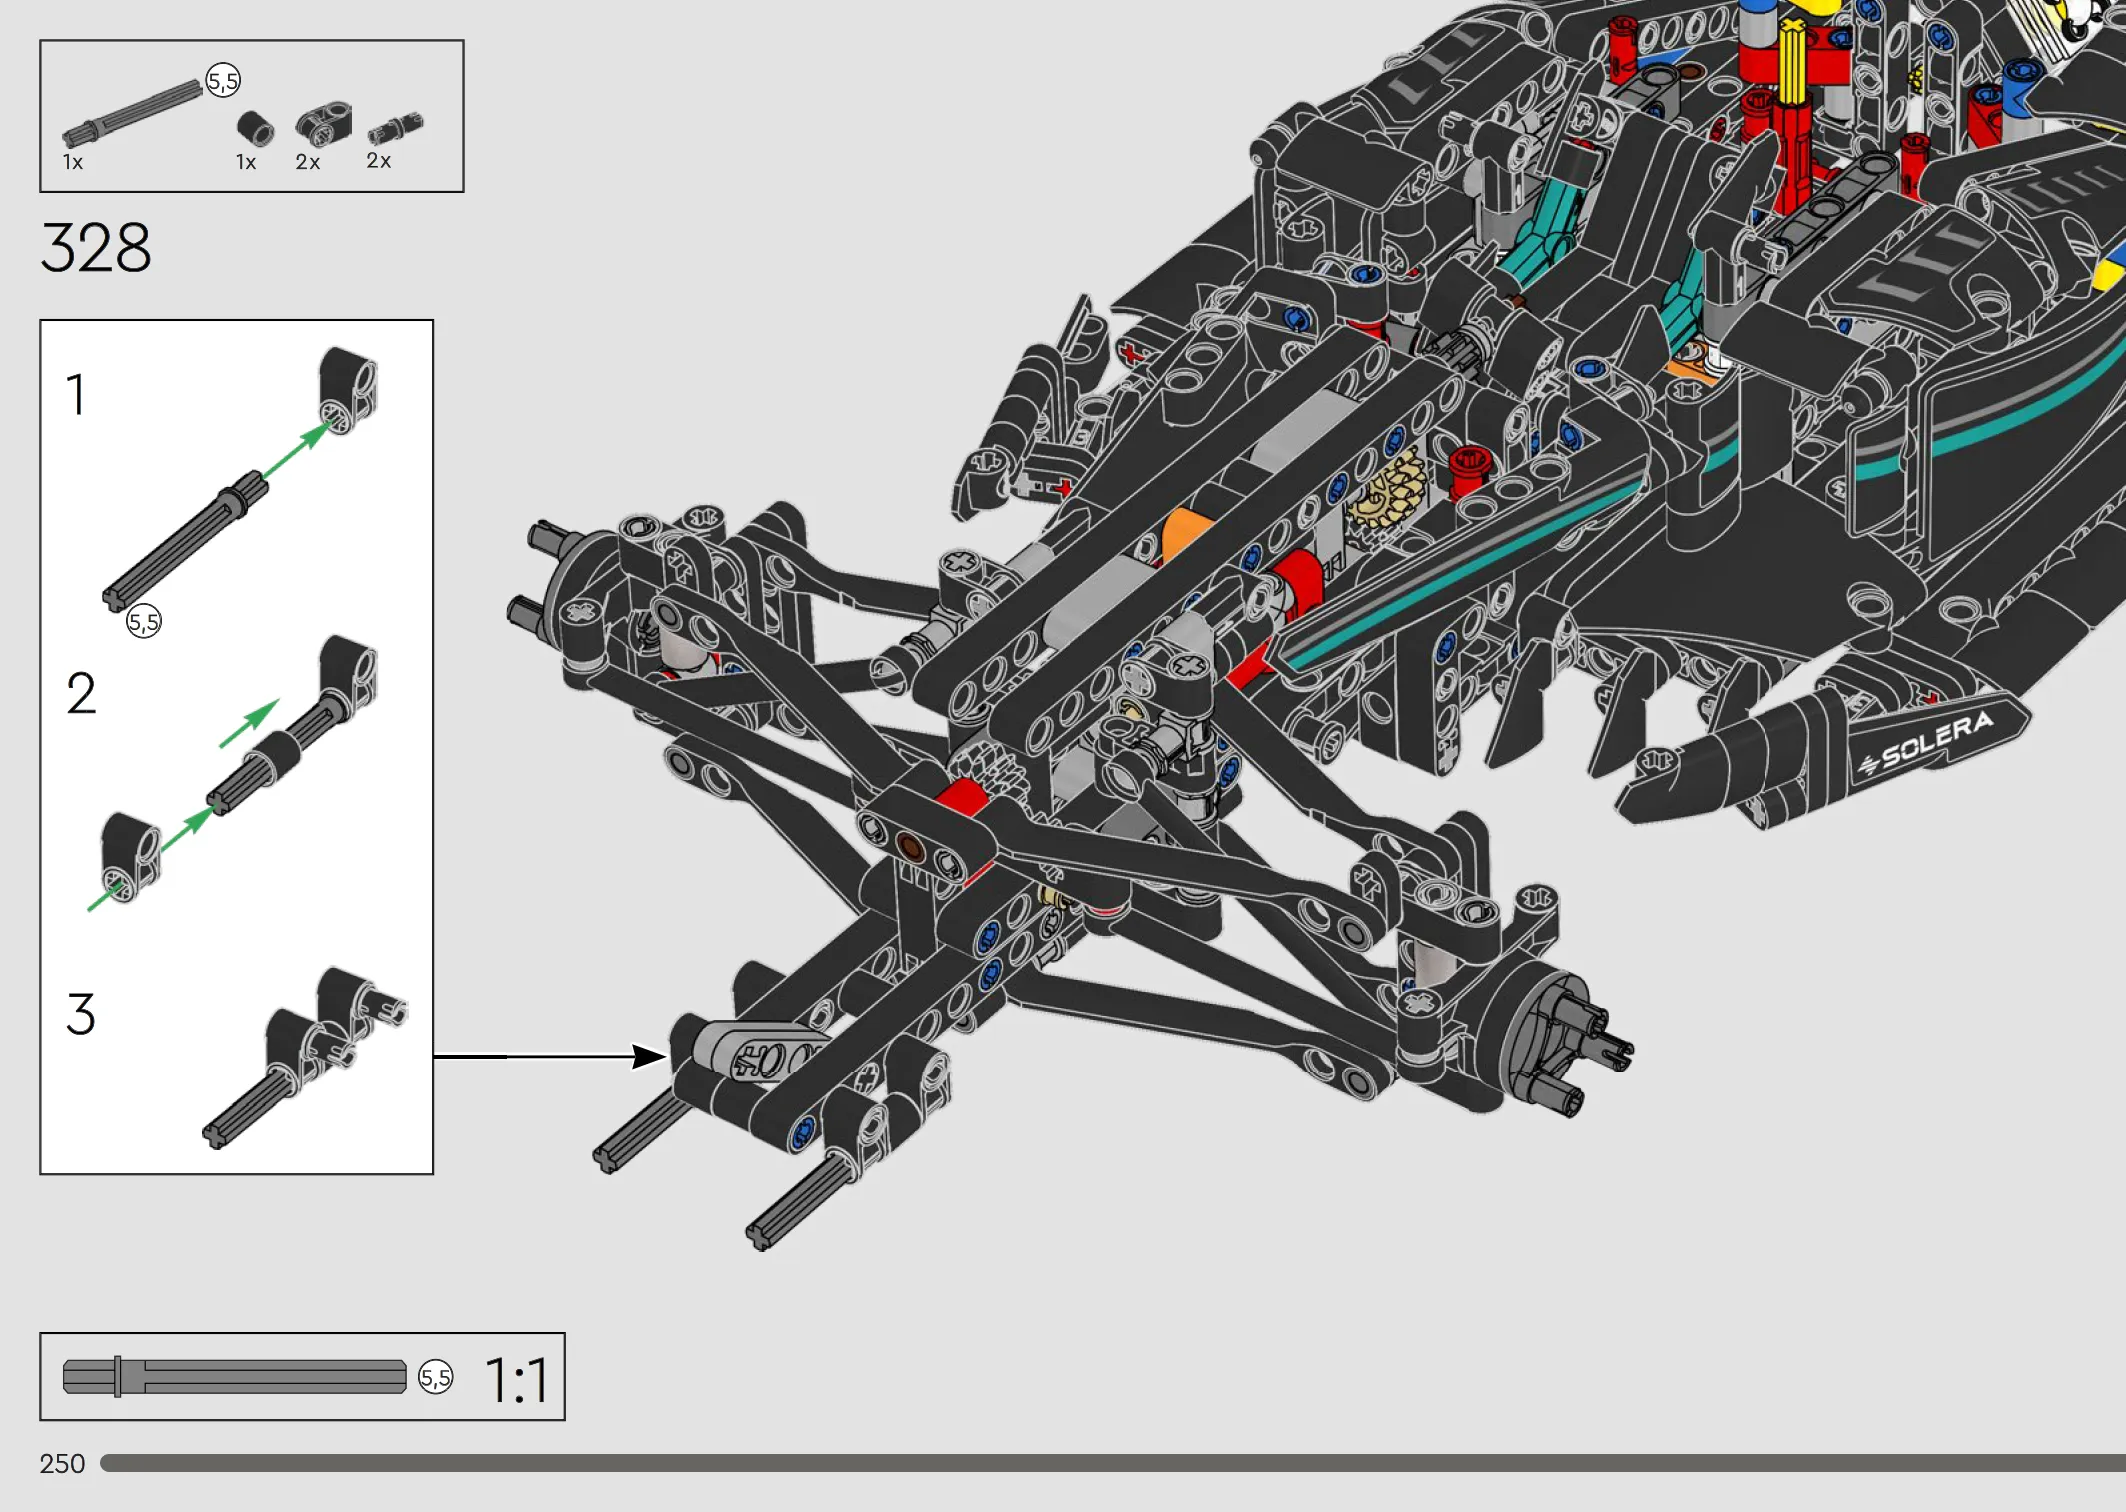Select the axle connector part in the parts list
This screenshot has height=1512, width=2126.
point(323,124)
